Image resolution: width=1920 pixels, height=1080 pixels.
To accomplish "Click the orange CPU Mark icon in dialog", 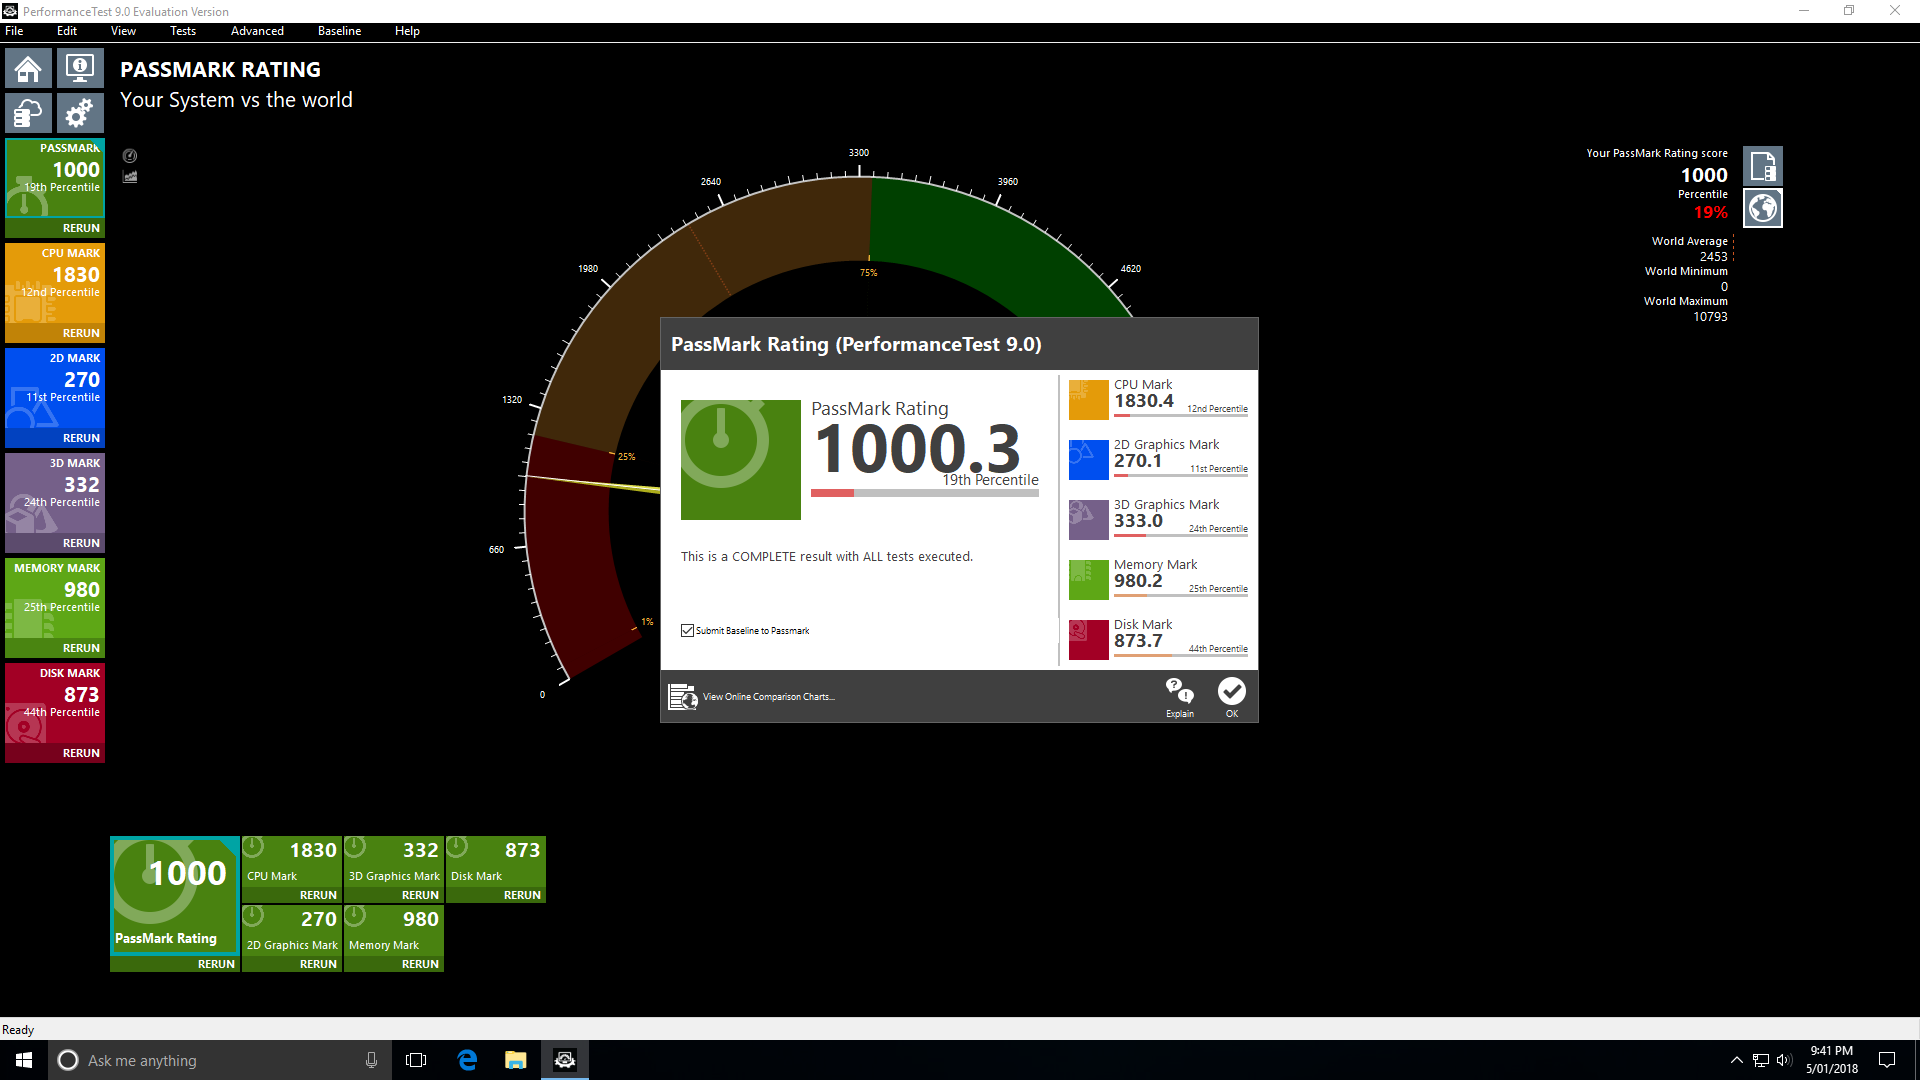I will 1089,400.
